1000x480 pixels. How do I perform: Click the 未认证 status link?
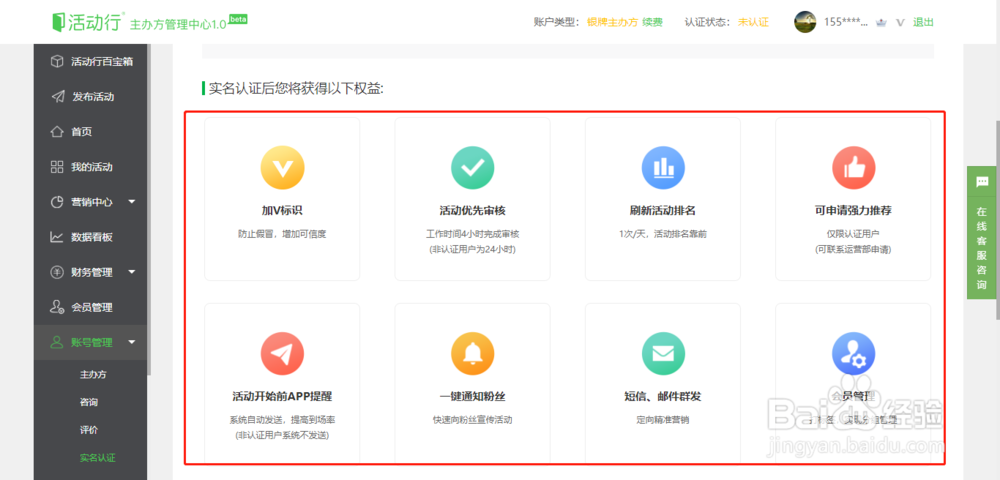pyautogui.click(x=753, y=22)
